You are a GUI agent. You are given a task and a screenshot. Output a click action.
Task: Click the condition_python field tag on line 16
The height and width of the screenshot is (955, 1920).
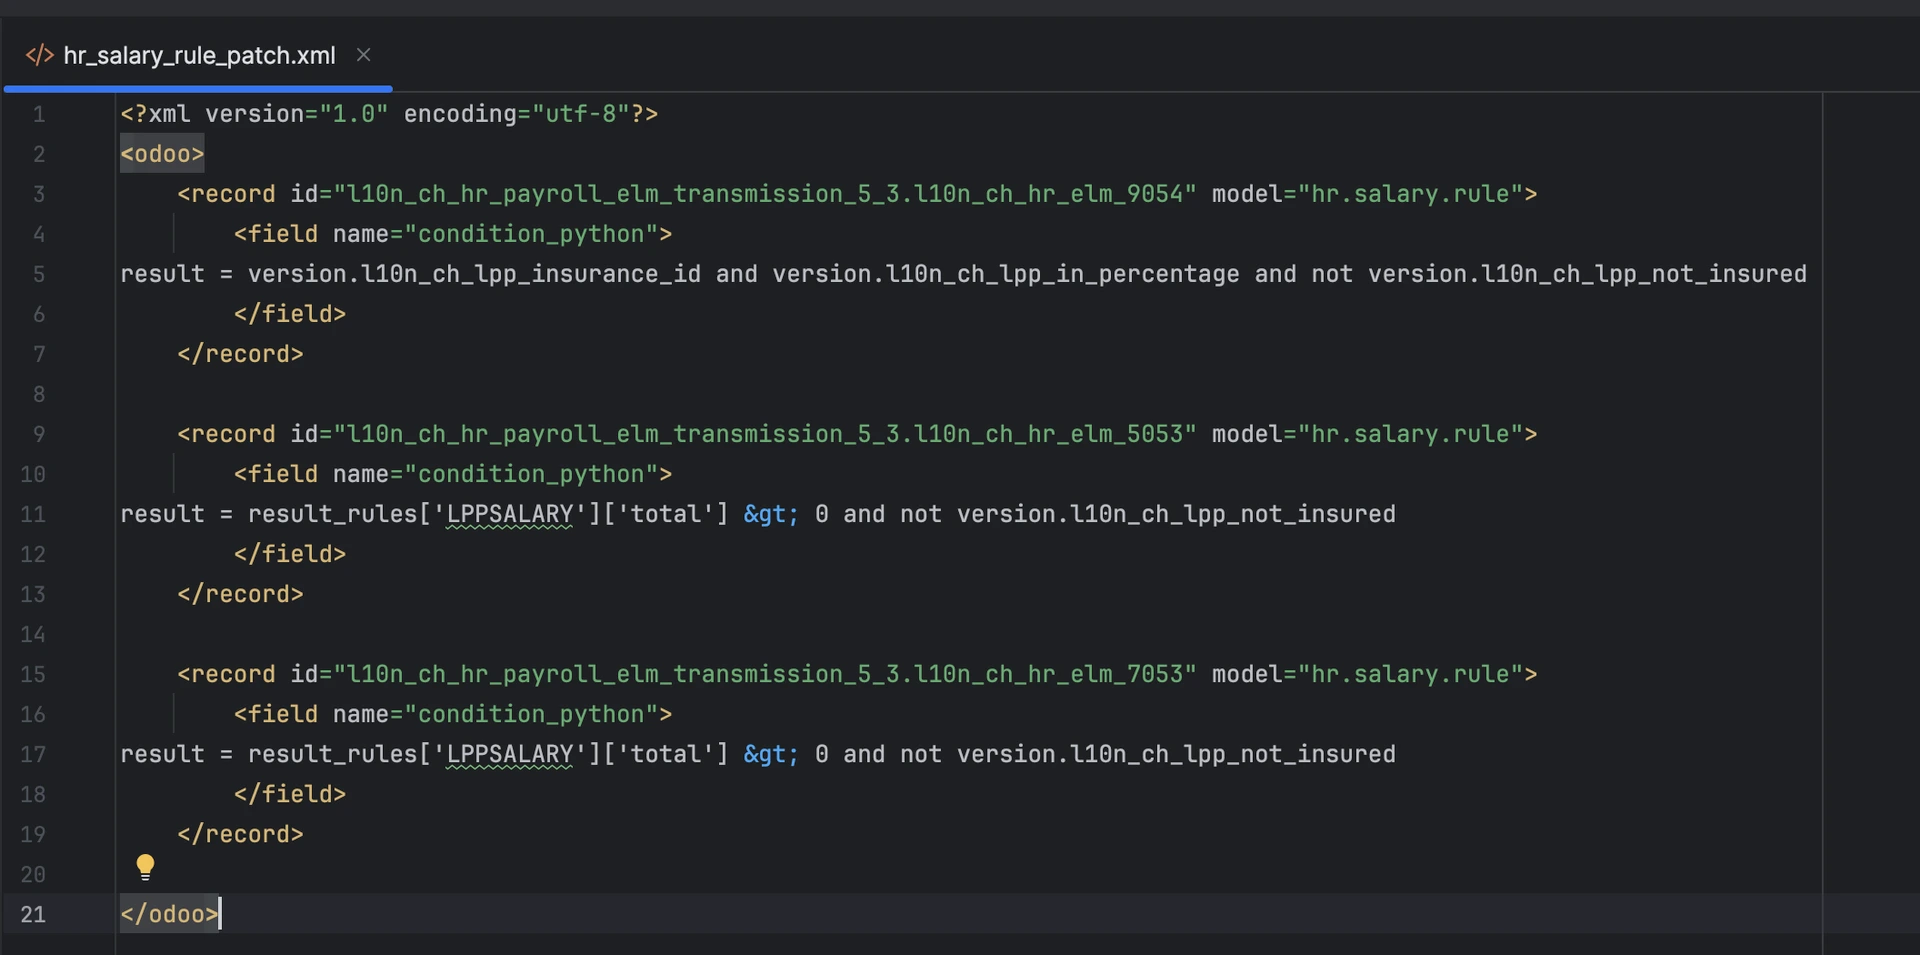453,714
